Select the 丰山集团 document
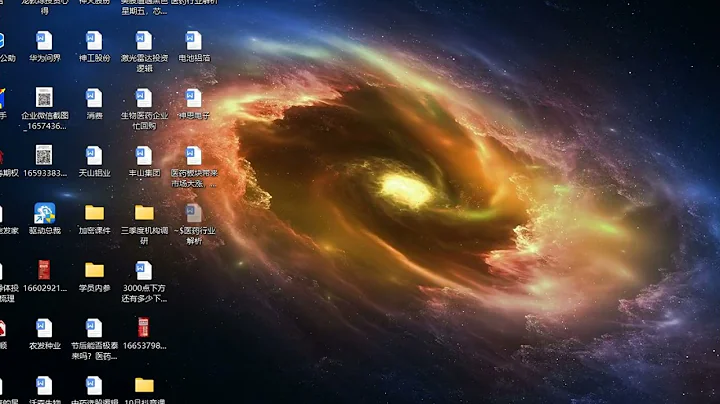 coord(144,156)
